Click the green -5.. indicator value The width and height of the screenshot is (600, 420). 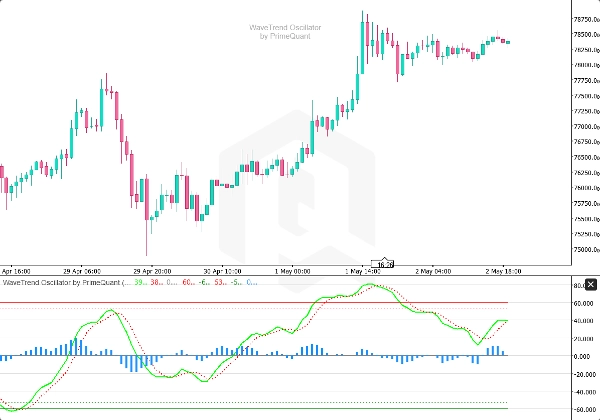(237, 283)
